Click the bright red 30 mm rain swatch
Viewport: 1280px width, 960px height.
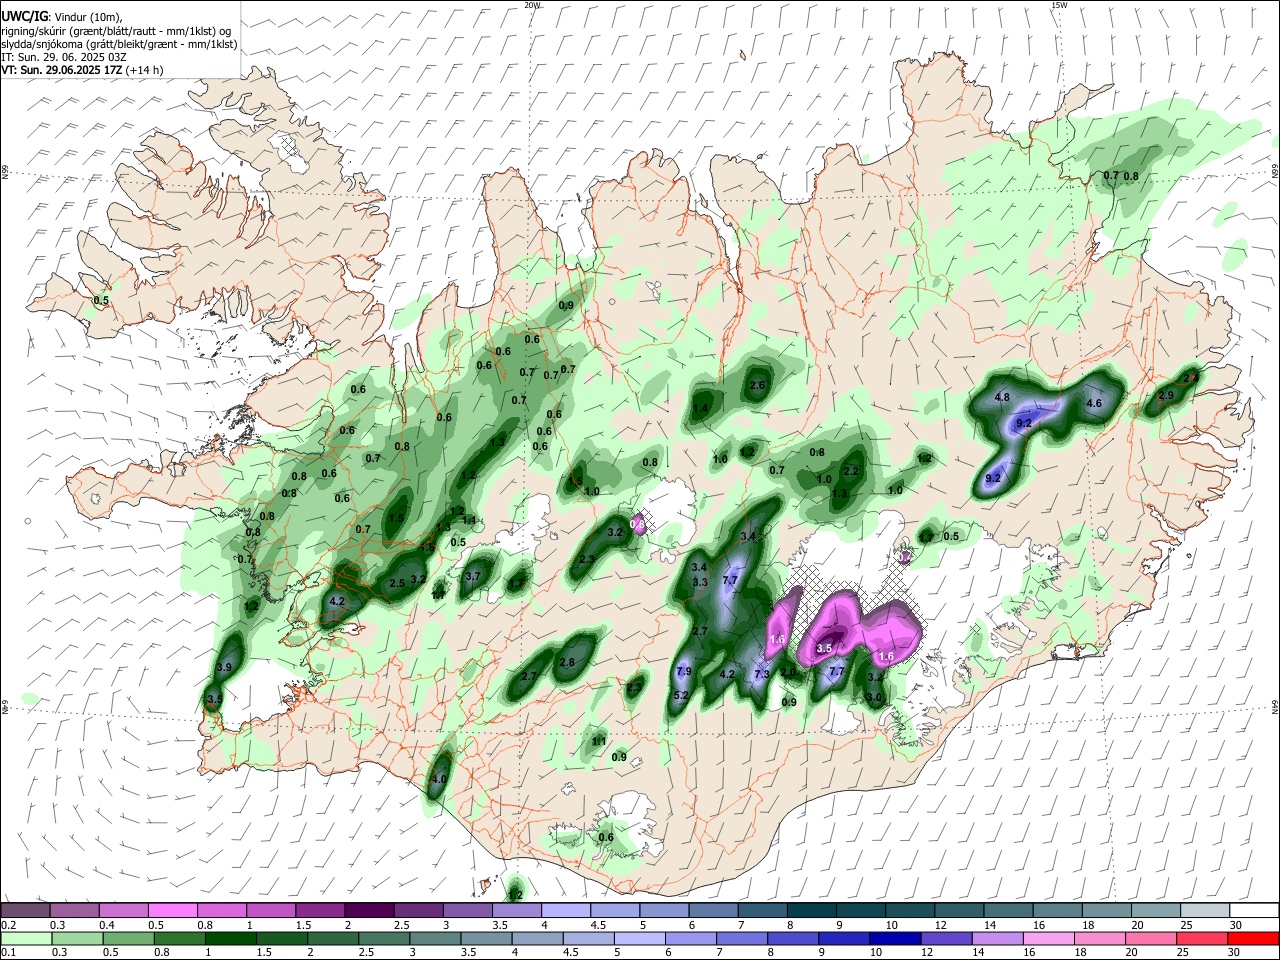pos(1255,938)
